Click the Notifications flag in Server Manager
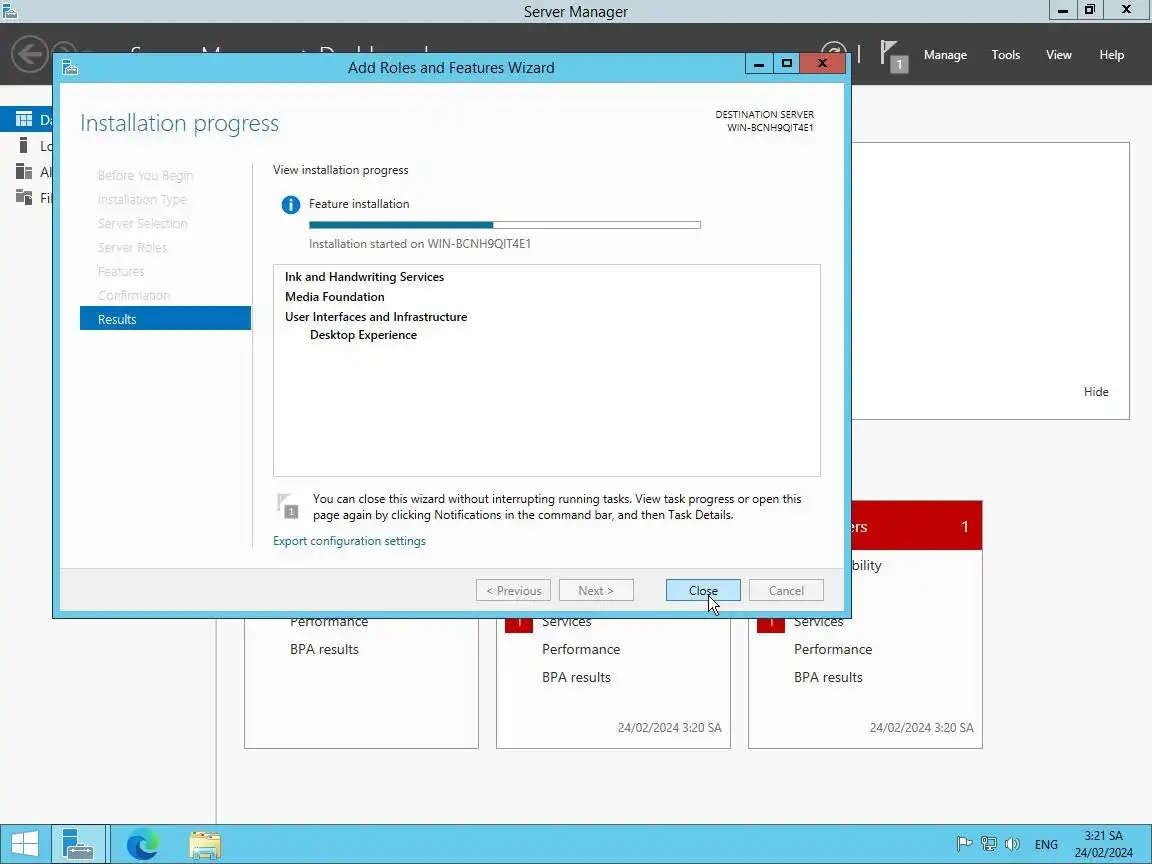The height and width of the screenshot is (864, 1152). pos(893,56)
